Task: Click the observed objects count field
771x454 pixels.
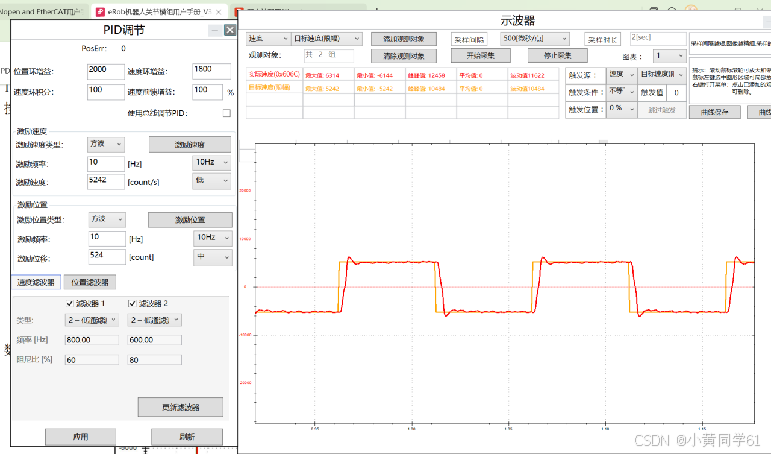Action: pos(328,55)
